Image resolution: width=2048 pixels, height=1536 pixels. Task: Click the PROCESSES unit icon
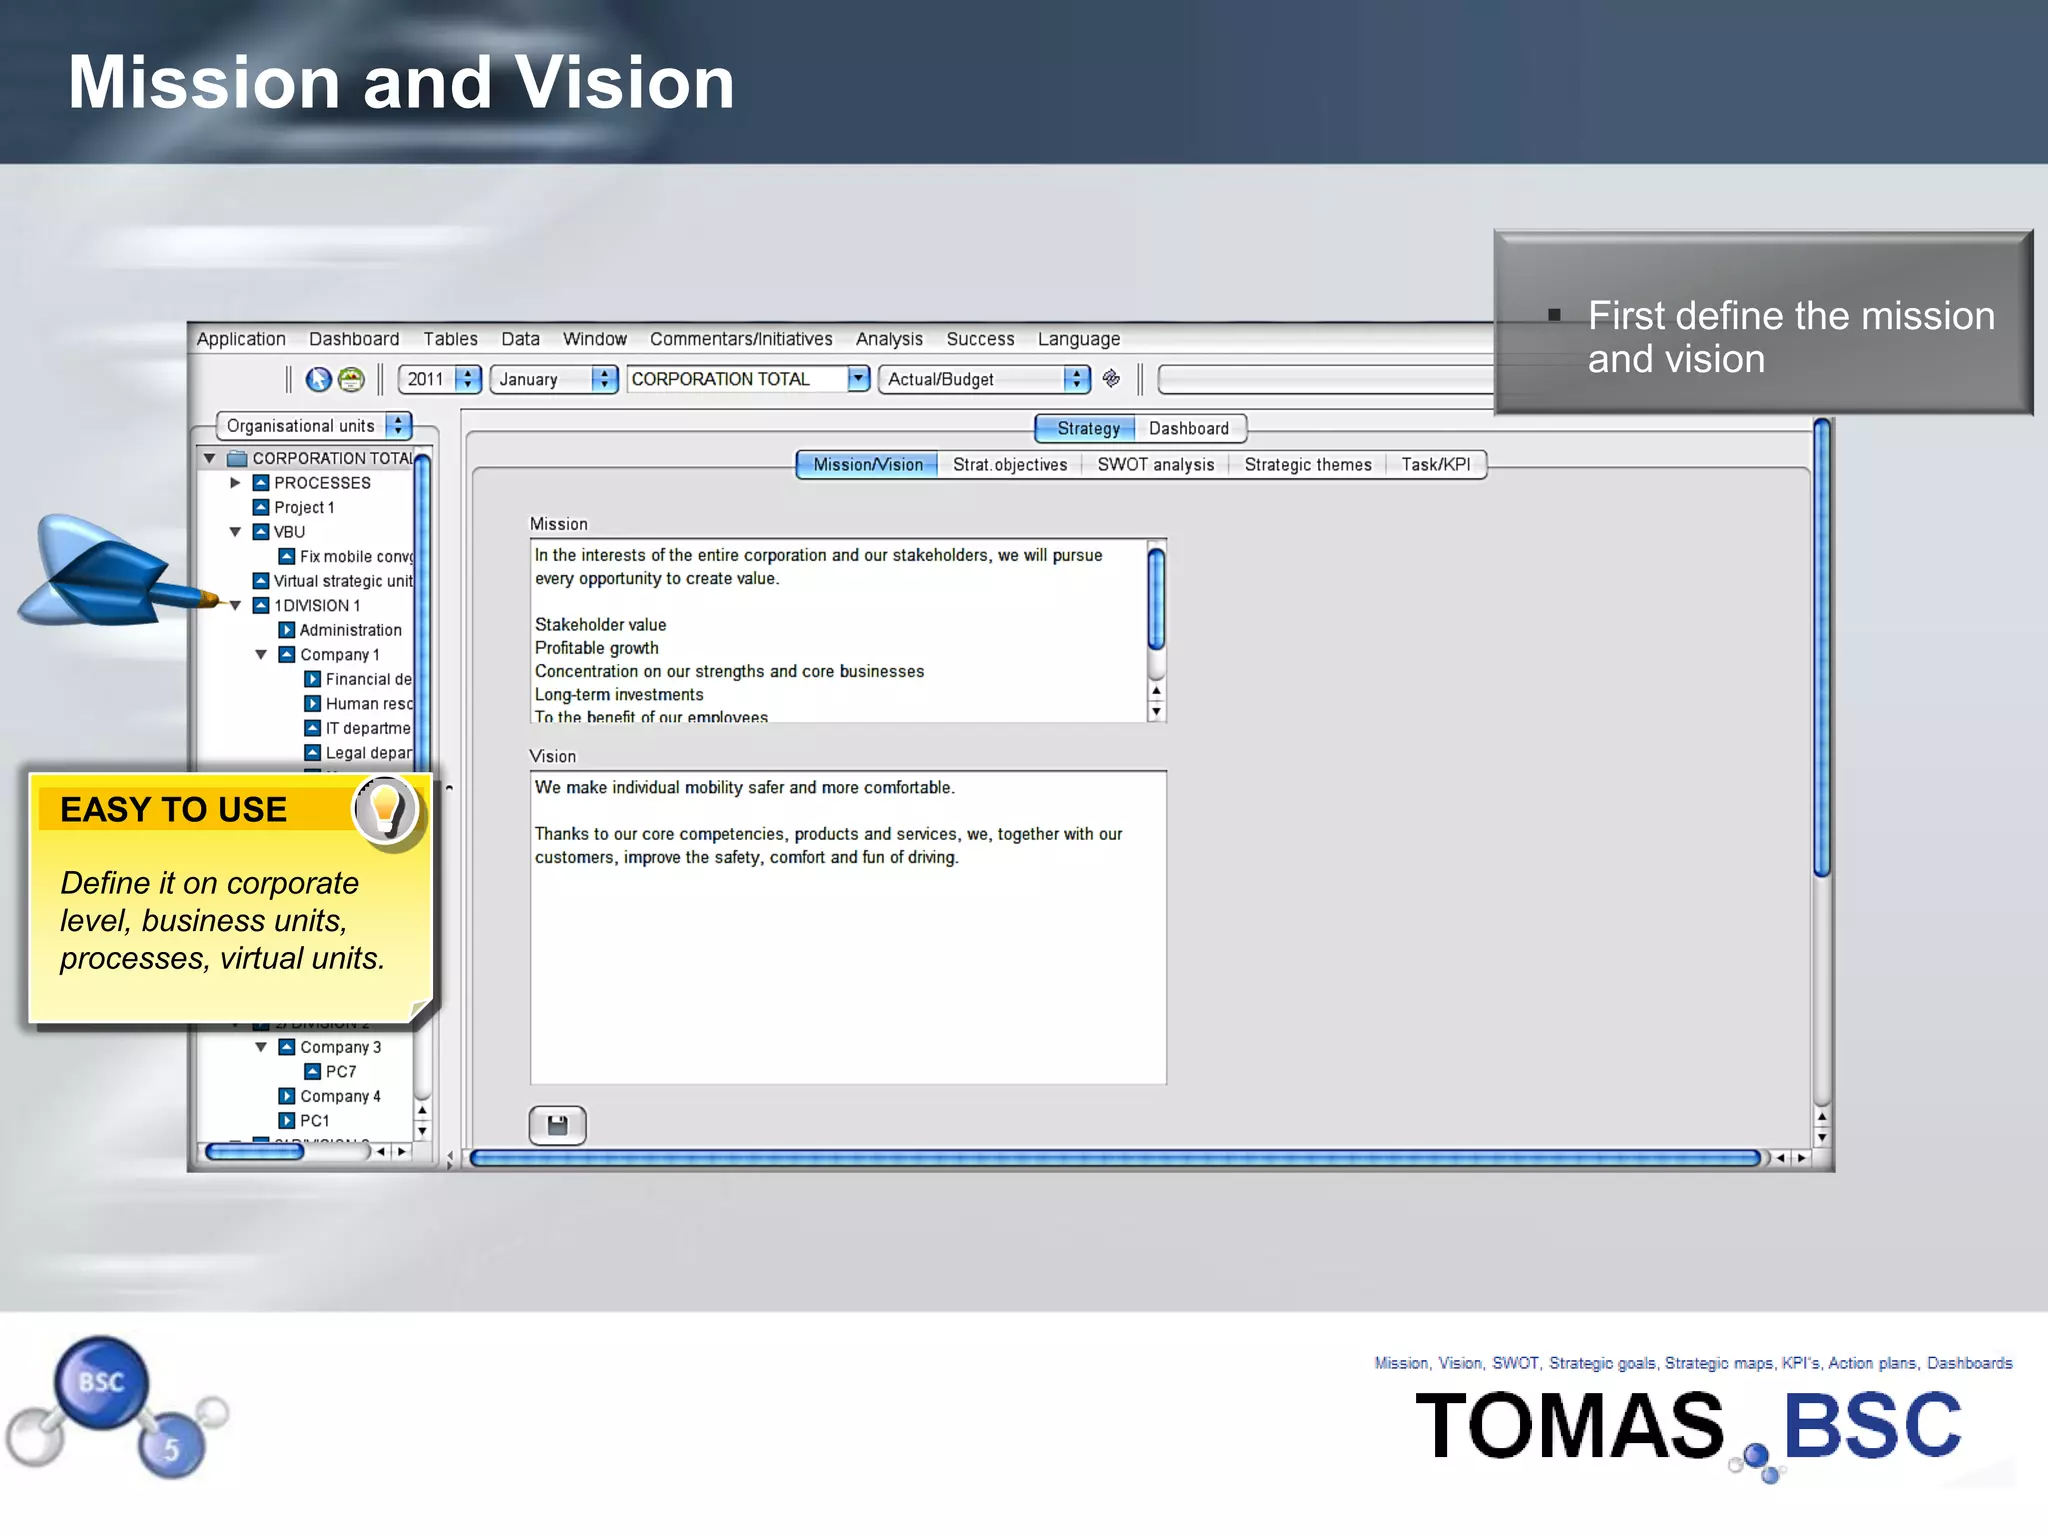261,483
